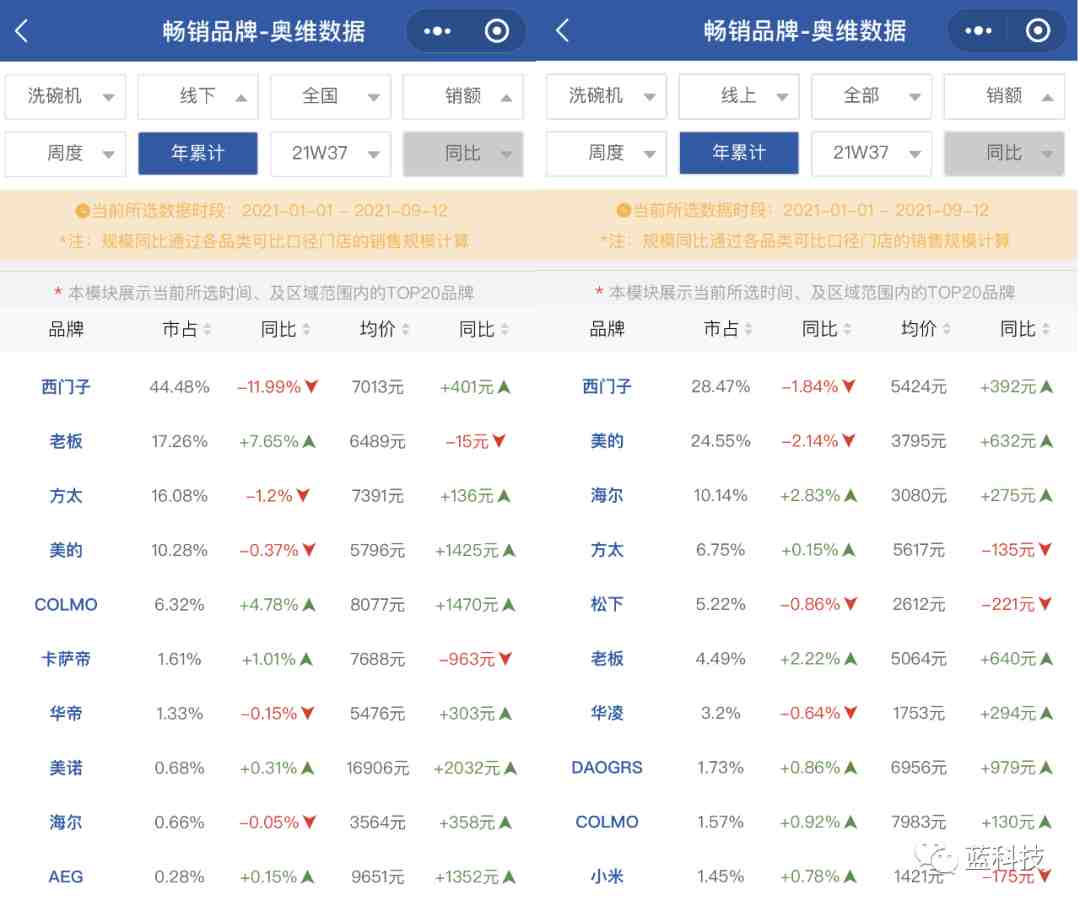
Task: Select 8077元 average price value
Action: point(377,605)
